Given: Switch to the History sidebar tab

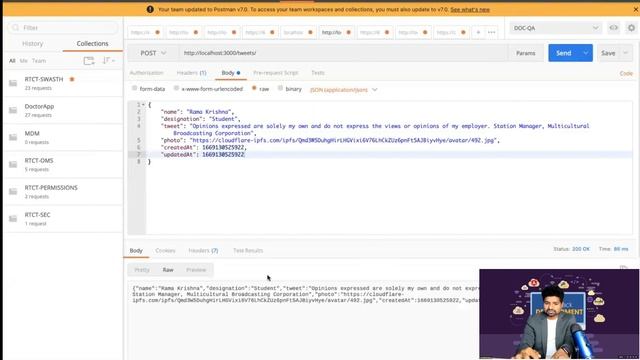Looking at the screenshot, I should point(33,43).
